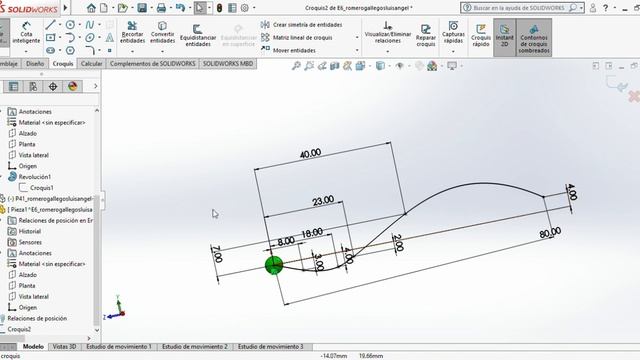
Task: Open Convertir entidades dropdown arrow
Action: tap(162, 51)
